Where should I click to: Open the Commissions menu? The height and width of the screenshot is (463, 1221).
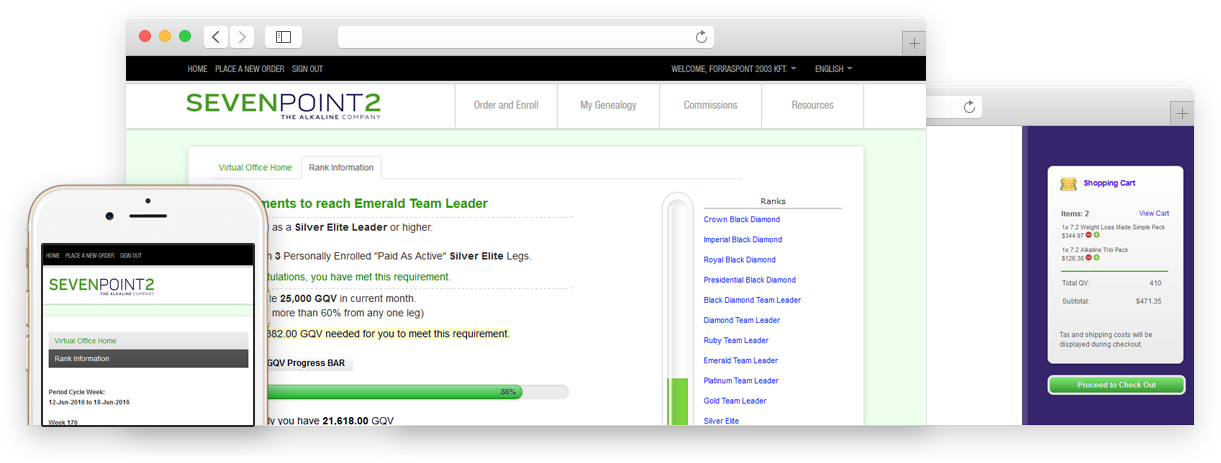tap(710, 105)
